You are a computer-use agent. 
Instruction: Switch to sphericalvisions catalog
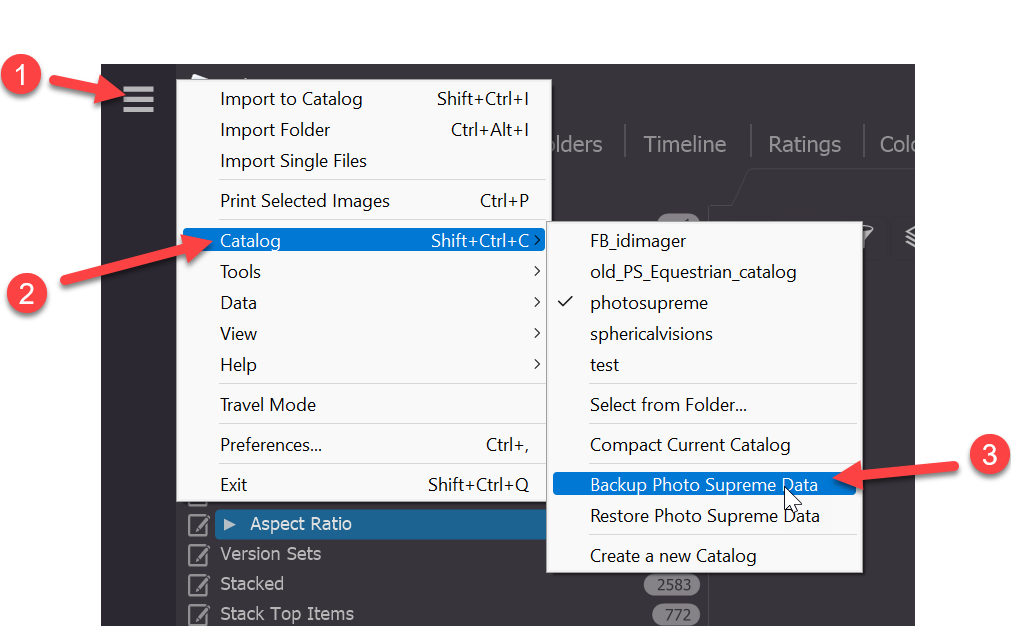704,333
